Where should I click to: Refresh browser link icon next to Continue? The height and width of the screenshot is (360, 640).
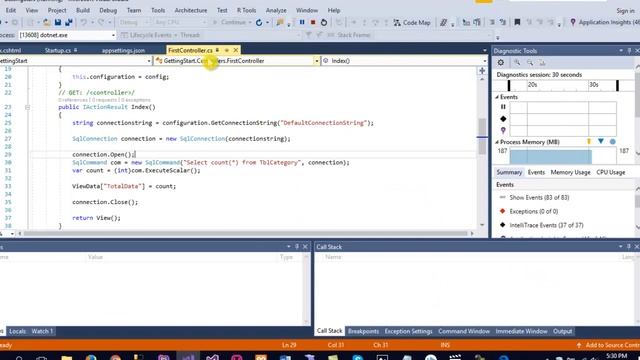[x=259, y=22]
